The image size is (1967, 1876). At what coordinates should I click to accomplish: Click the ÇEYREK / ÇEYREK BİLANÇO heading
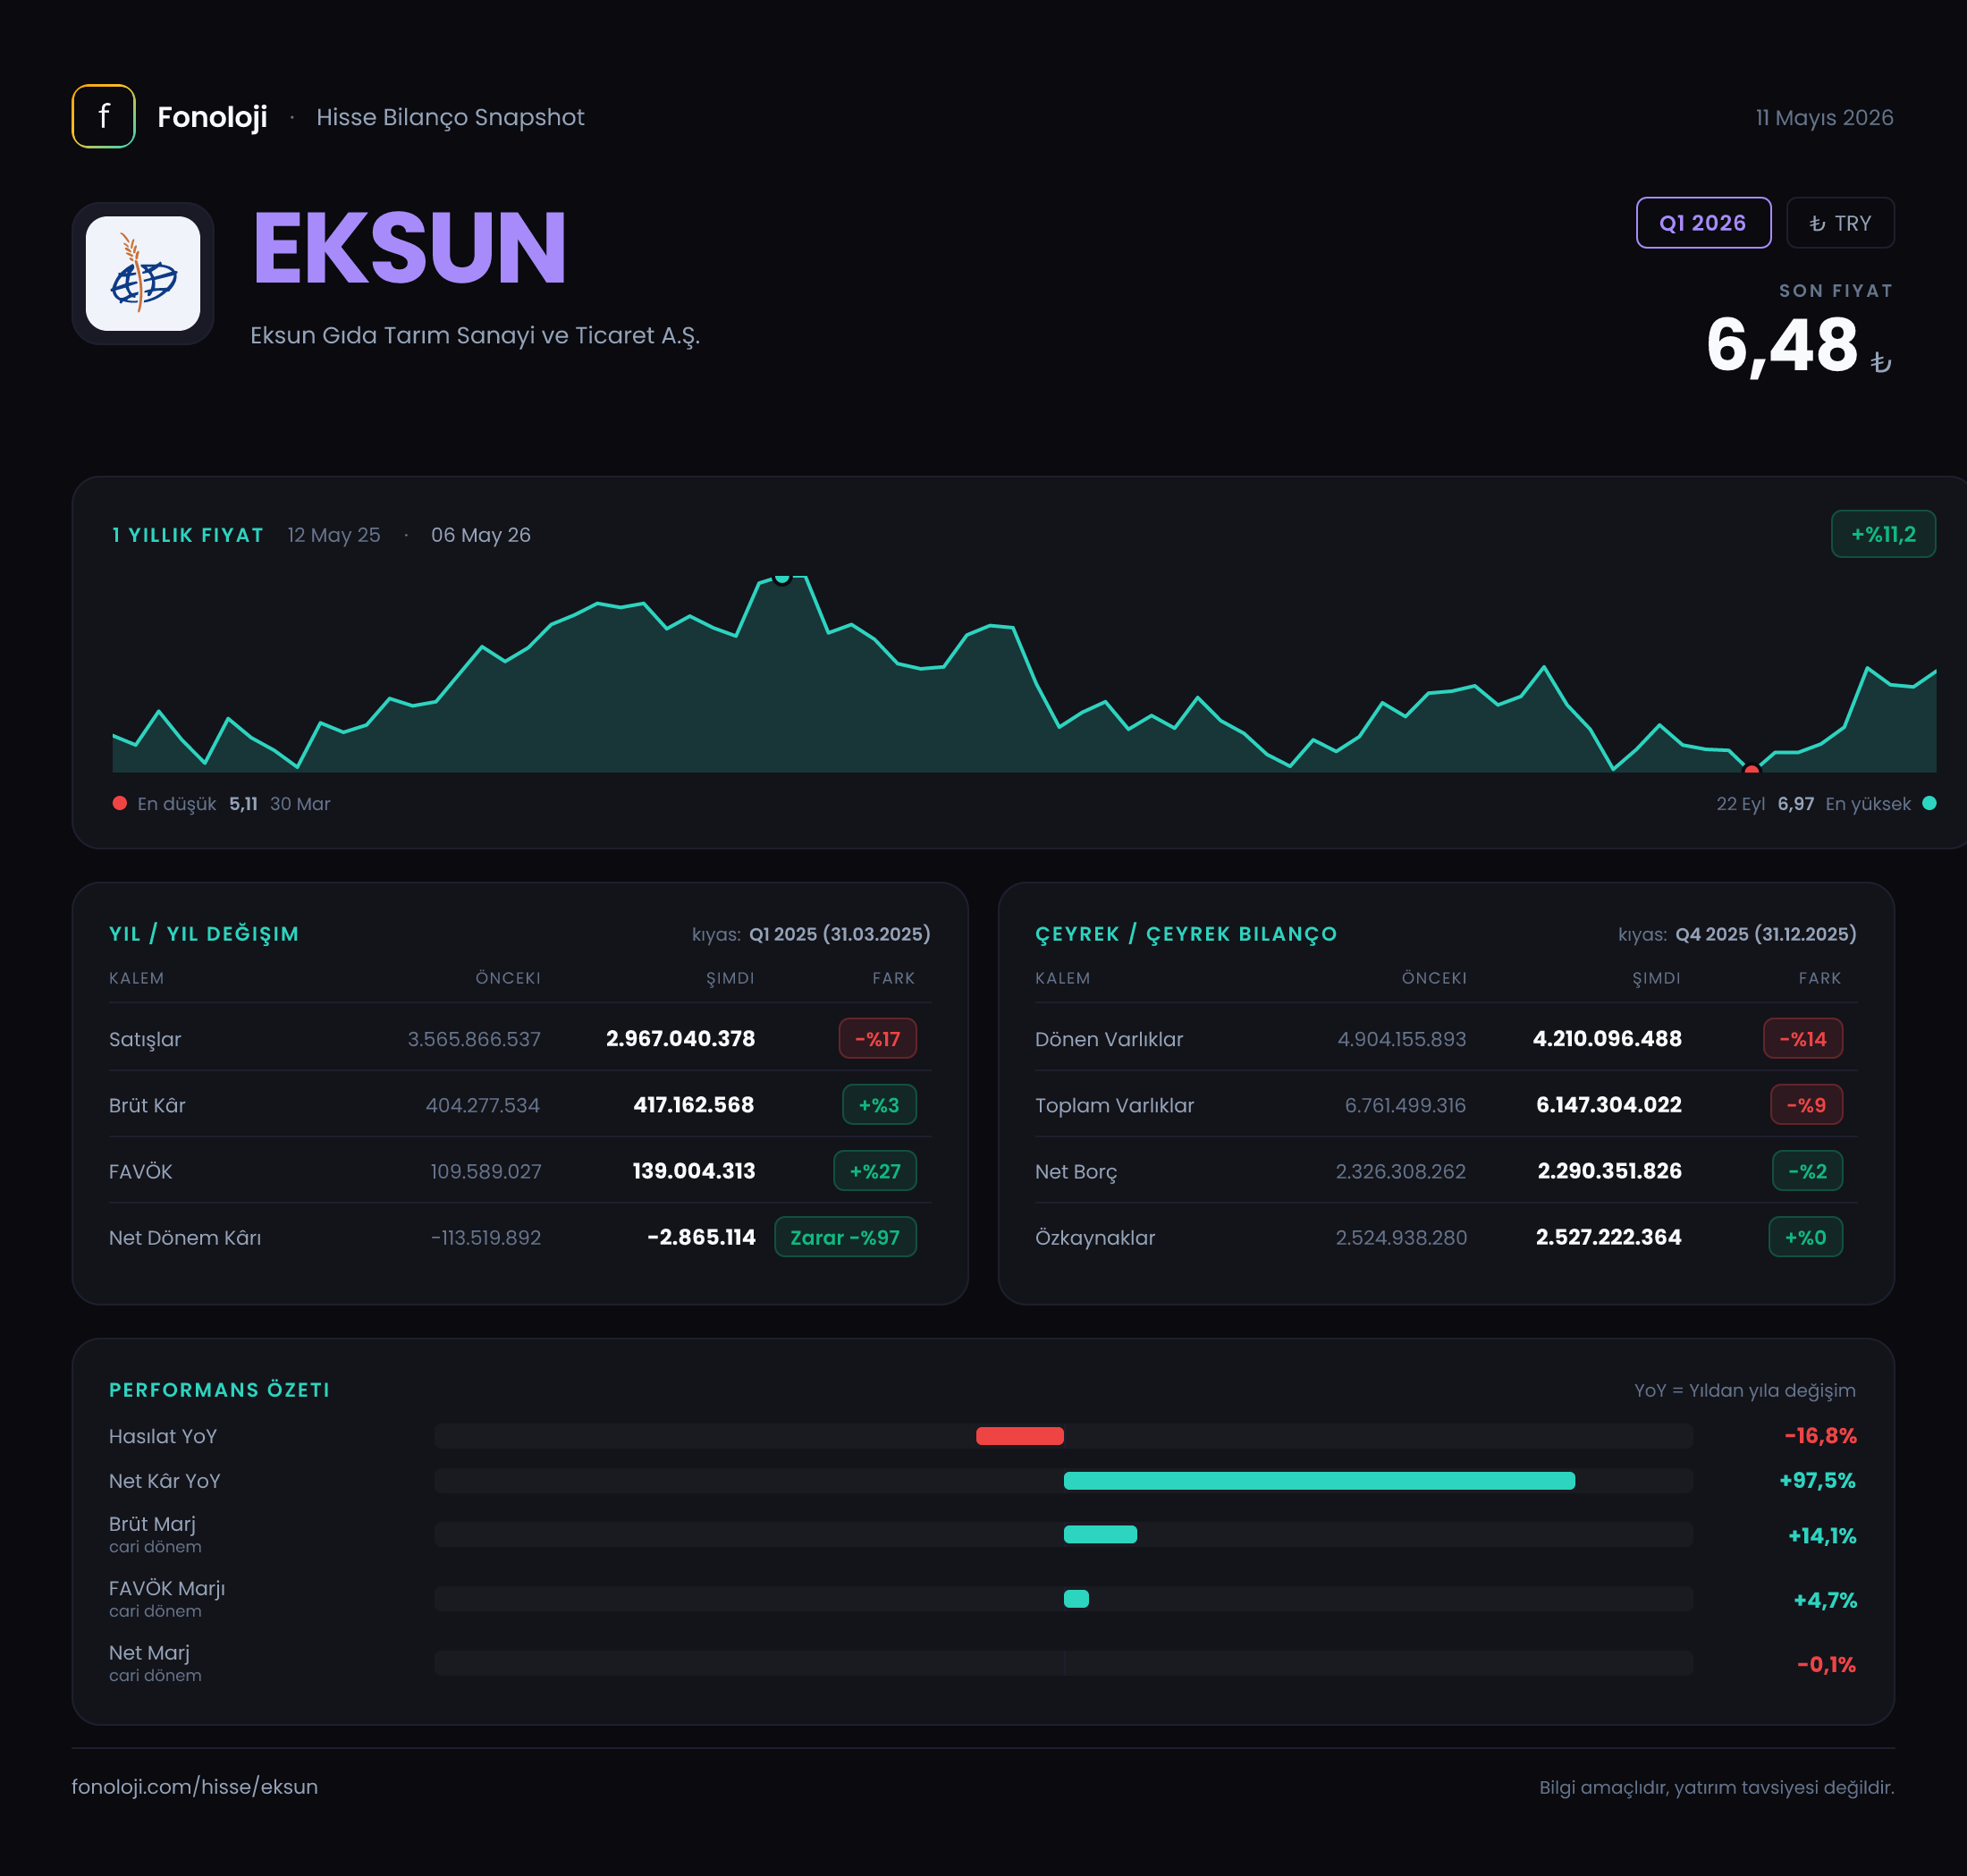pyautogui.click(x=1185, y=933)
